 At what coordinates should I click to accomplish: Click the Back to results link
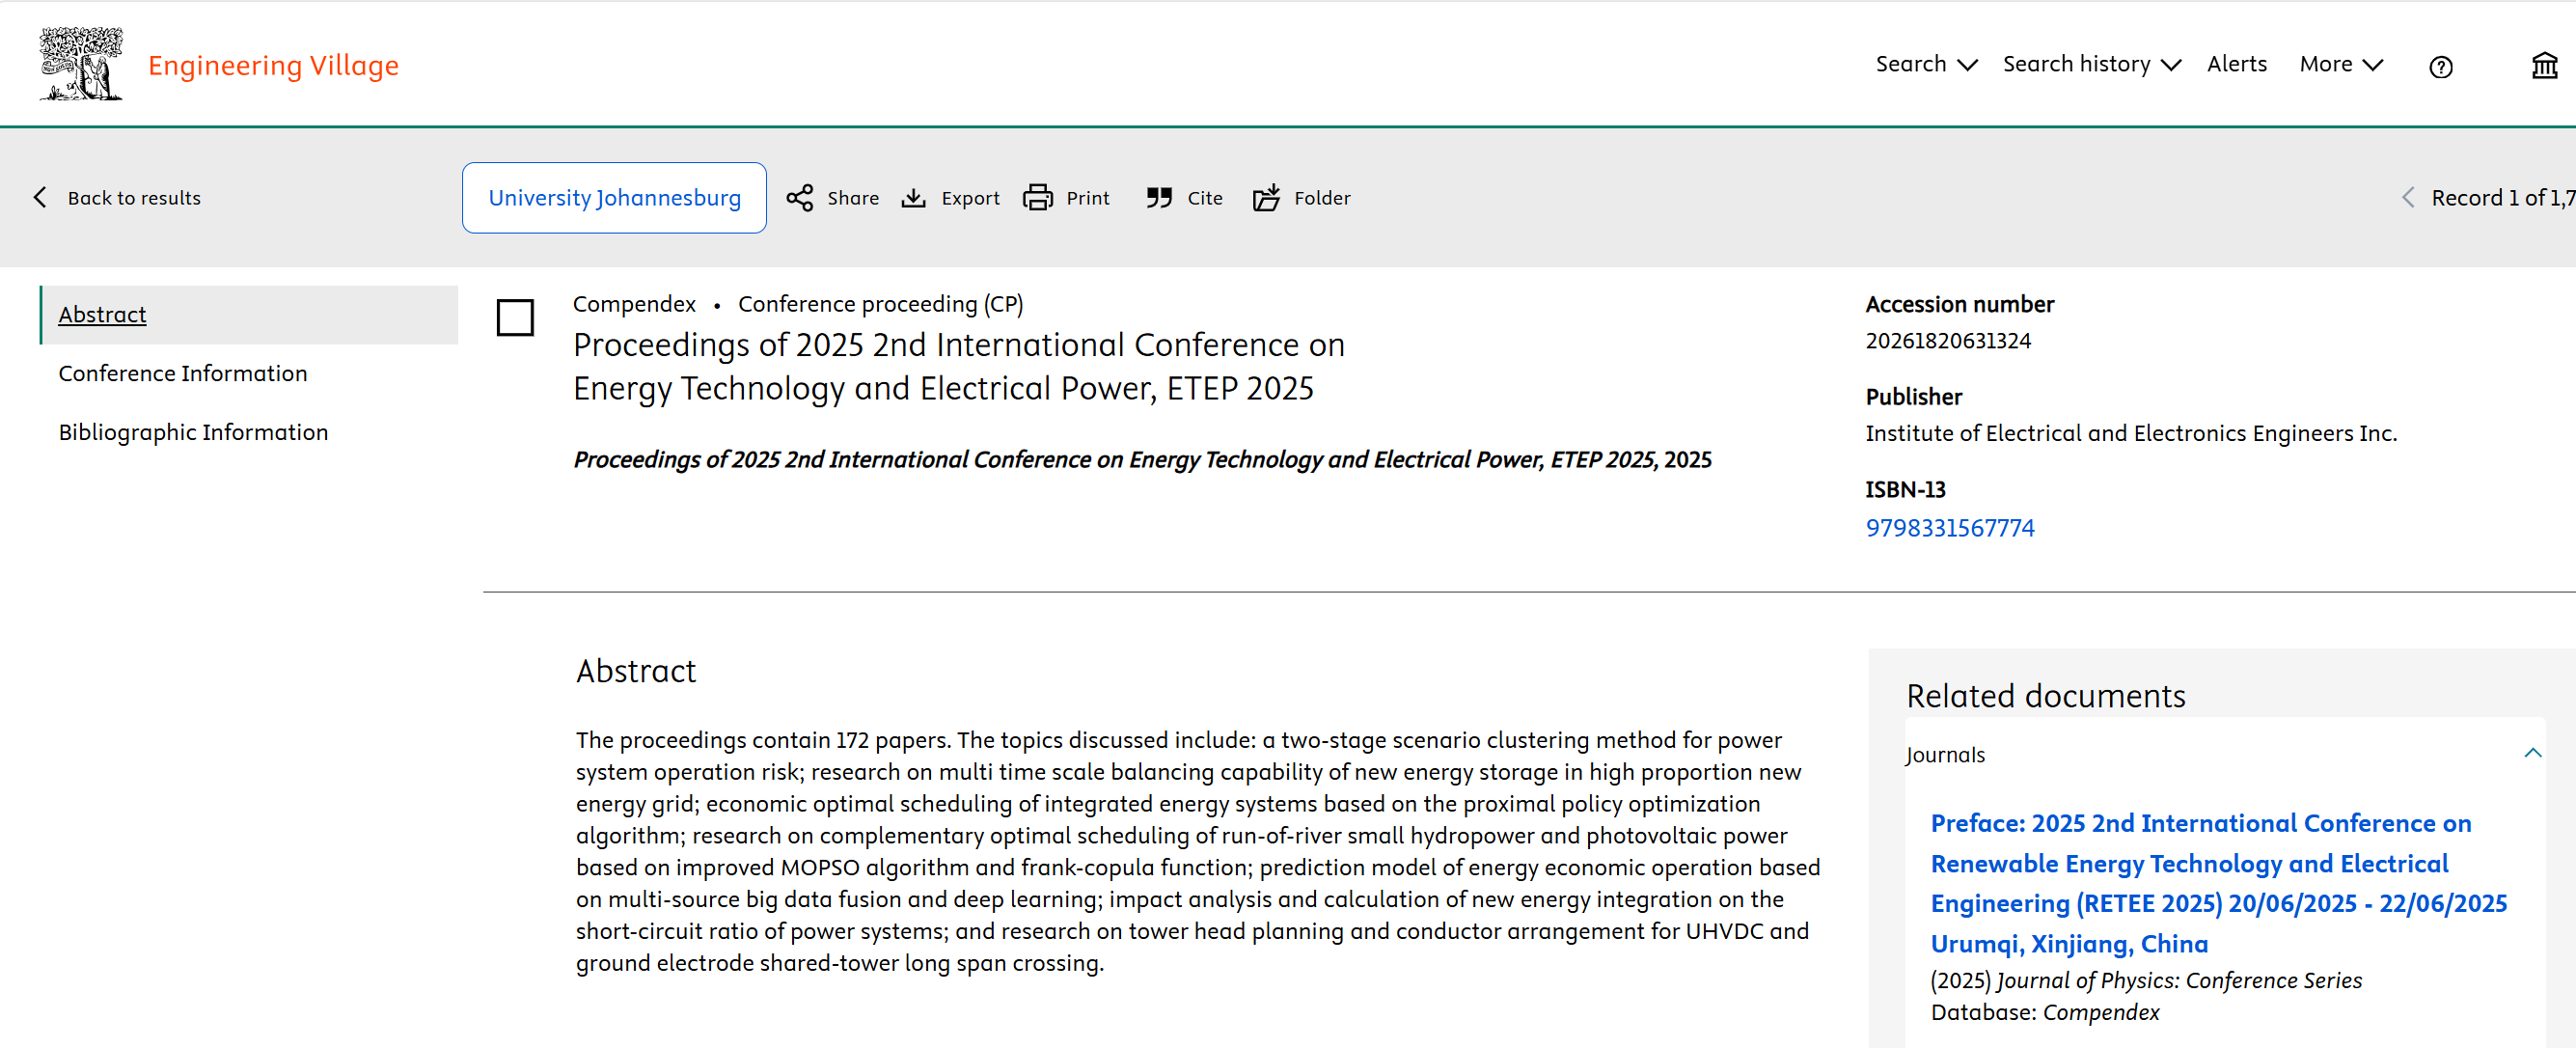pos(134,198)
